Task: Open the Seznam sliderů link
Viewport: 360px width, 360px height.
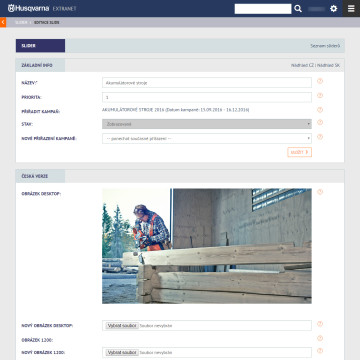Action: pos(325,46)
